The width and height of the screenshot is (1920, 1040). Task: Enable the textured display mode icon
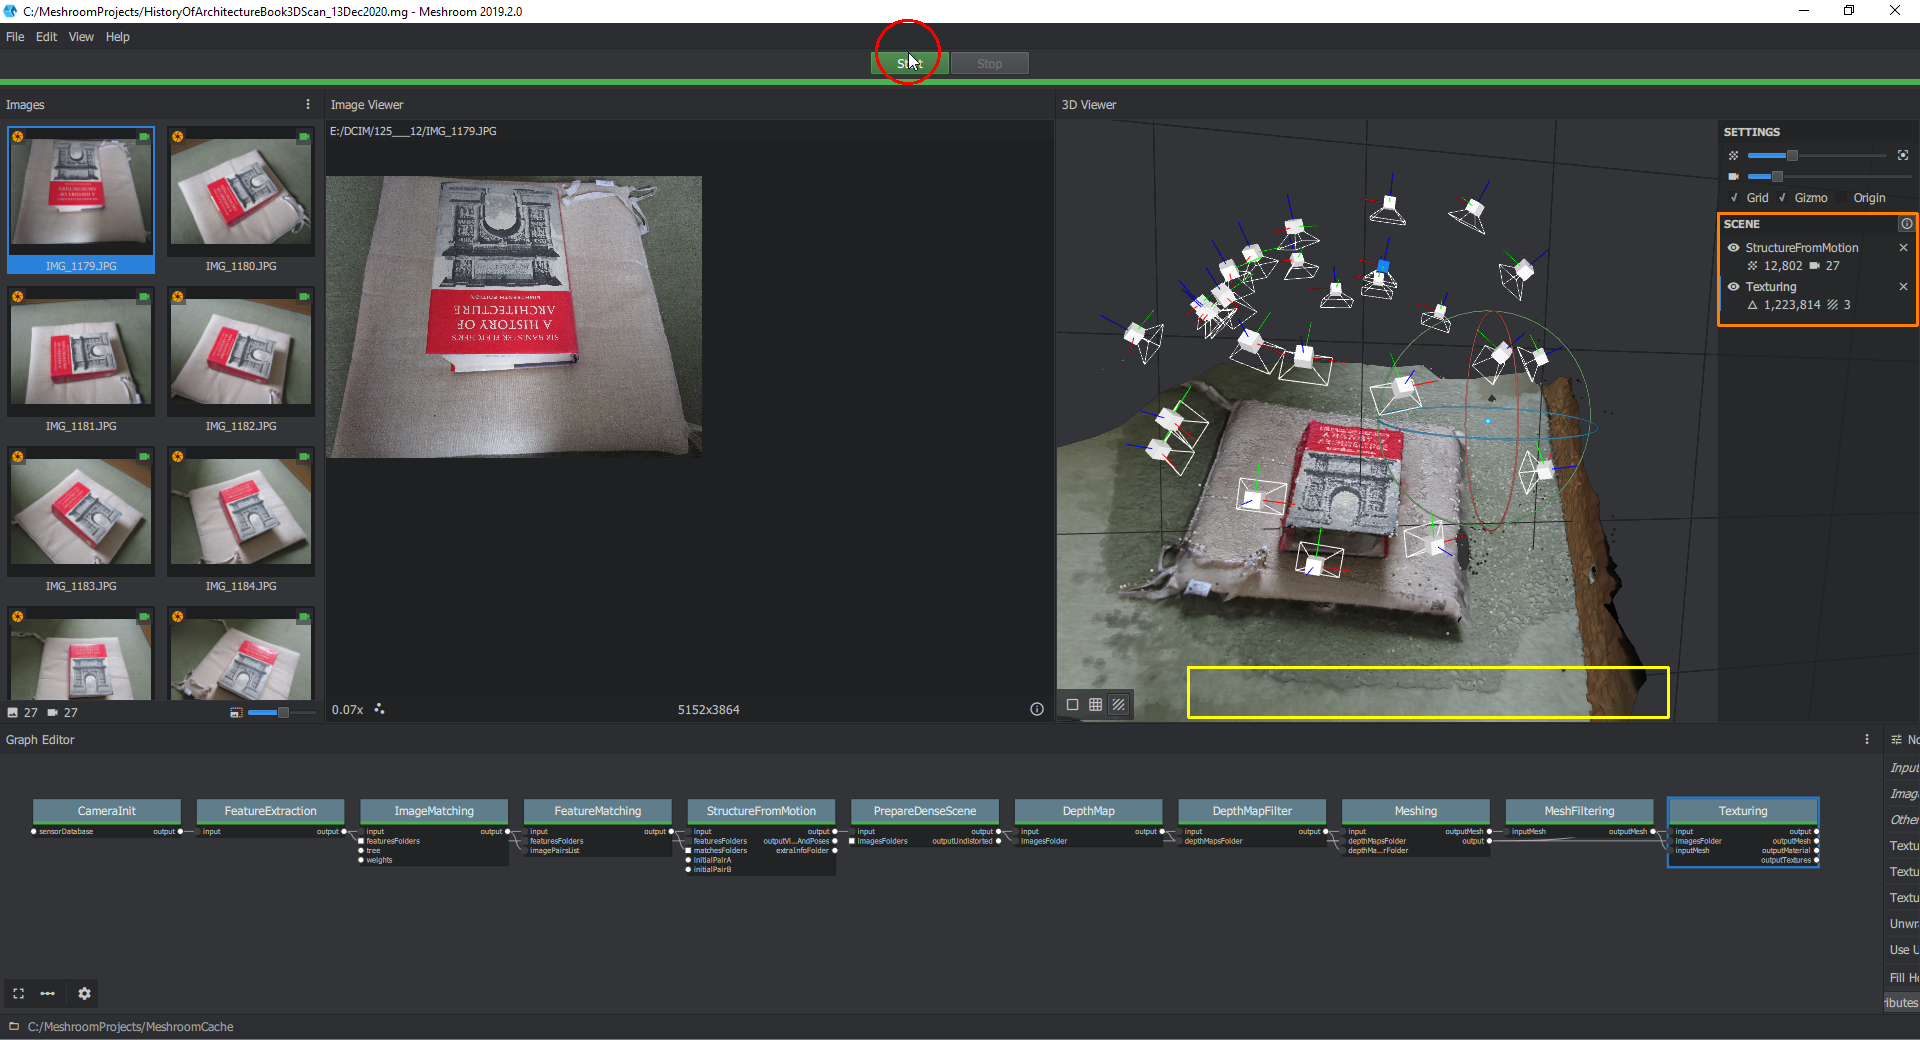coord(1118,704)
